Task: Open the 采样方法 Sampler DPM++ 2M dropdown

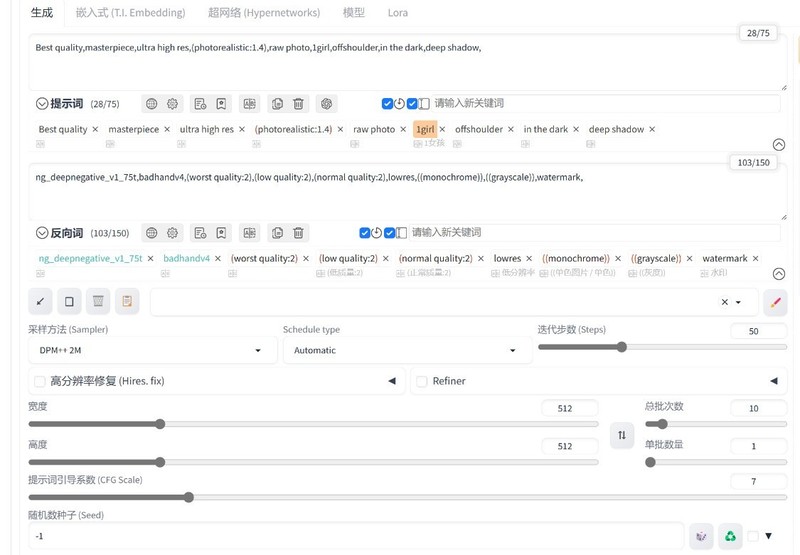Action: click(x=152, y=350)
